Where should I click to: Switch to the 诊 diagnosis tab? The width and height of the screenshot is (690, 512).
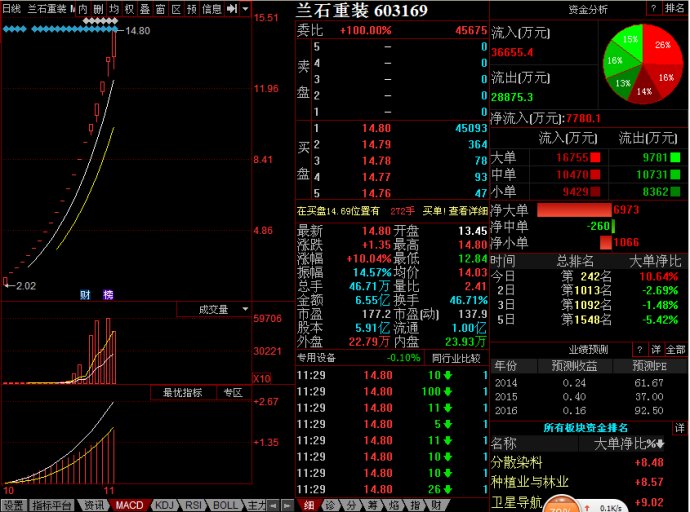click(330, 505)
